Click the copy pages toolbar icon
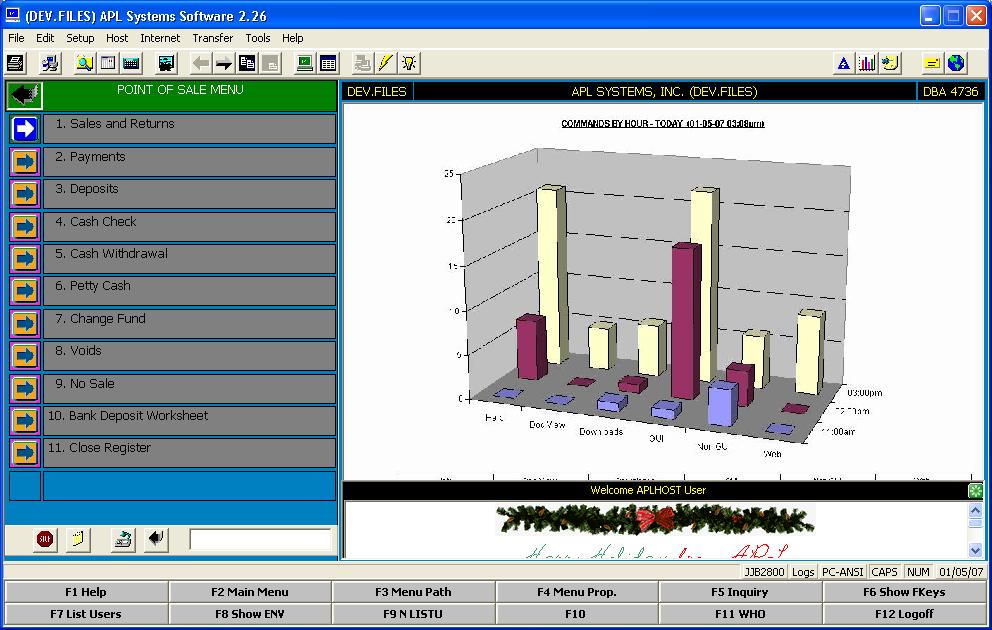Viewport: 992px width, 630px height. coord(247,63)
